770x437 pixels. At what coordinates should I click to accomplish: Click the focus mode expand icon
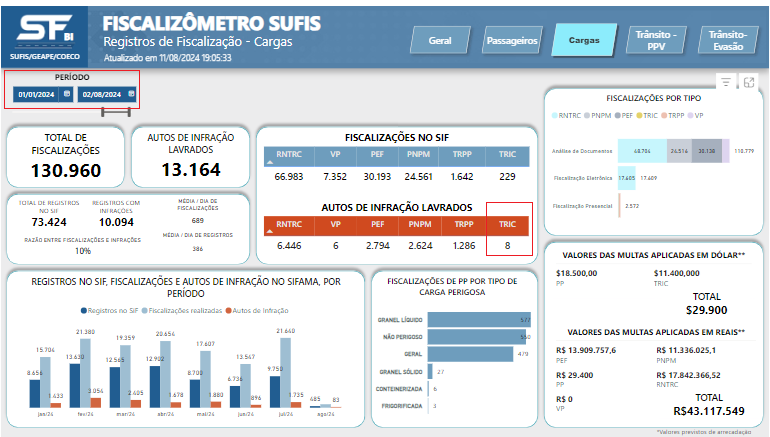[x=748, y=82]
